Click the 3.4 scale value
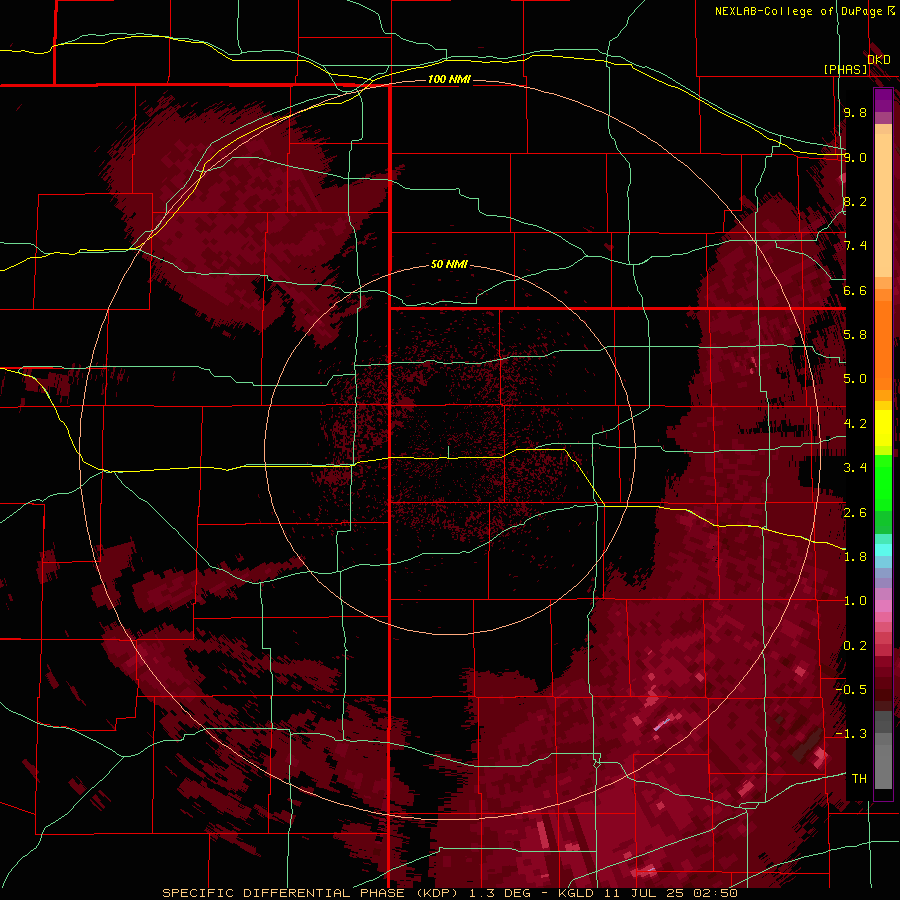900x900 pixels. click(855, 468)
